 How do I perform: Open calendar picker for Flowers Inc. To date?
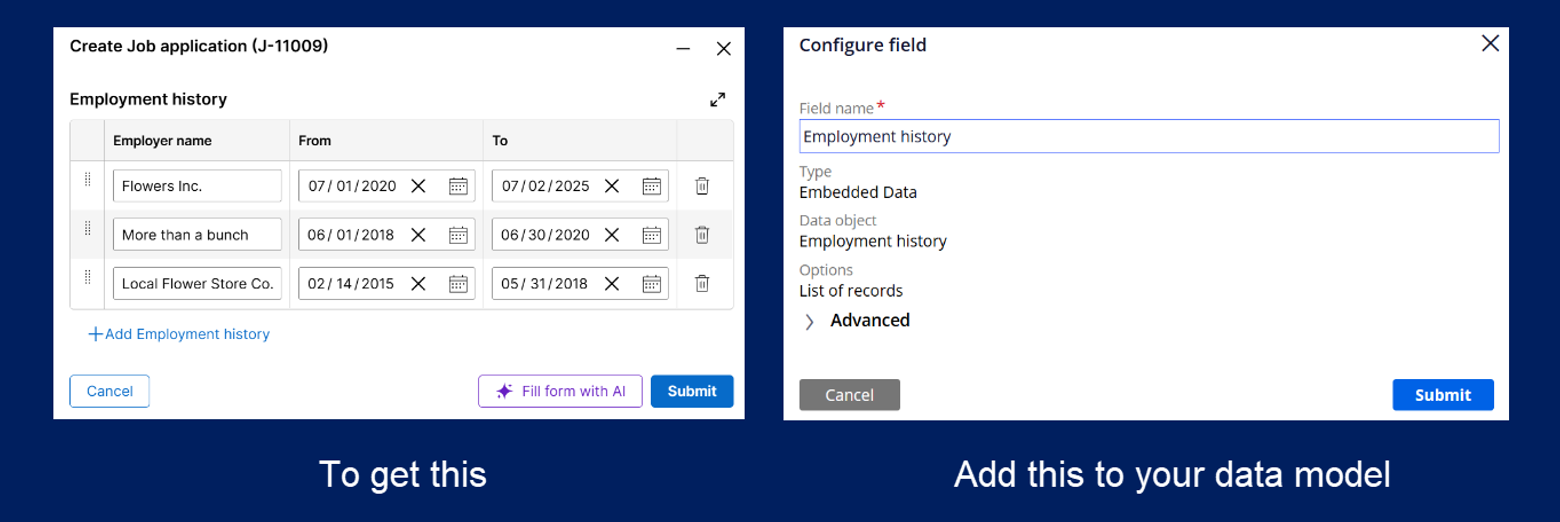point(651,186)
